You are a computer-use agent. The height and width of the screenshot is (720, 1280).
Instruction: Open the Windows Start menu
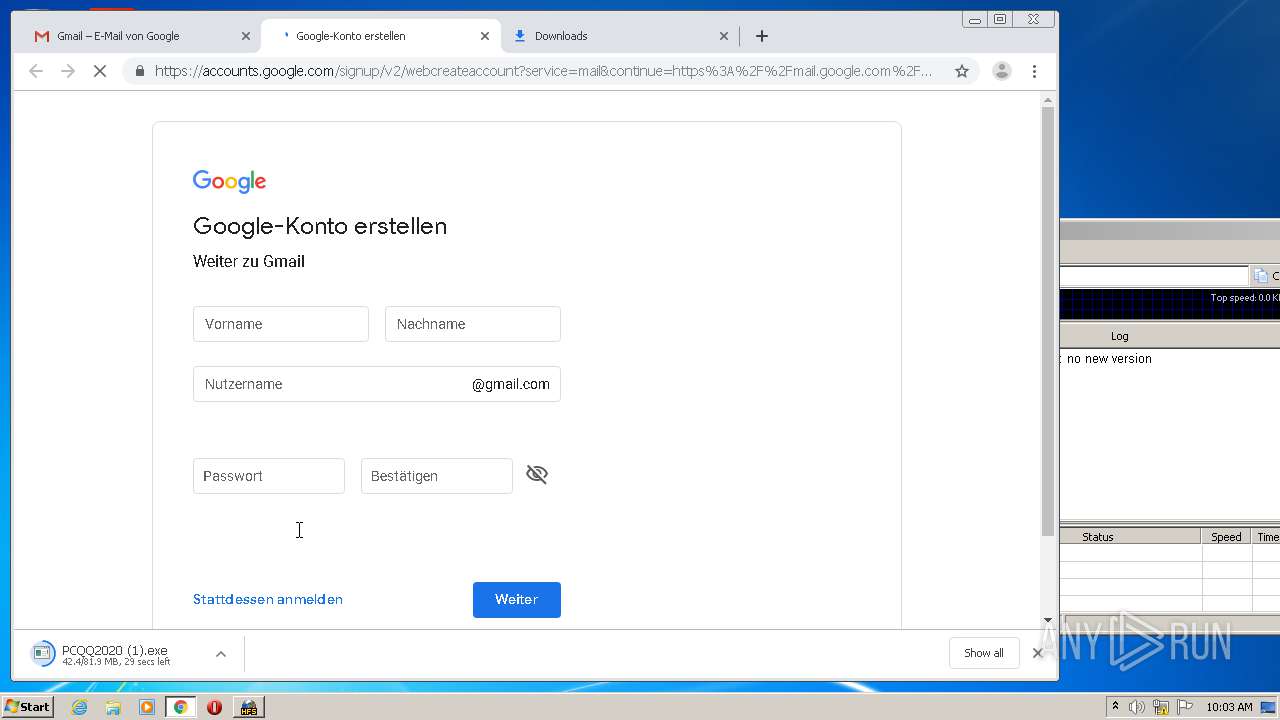click(x=27, y=707)
